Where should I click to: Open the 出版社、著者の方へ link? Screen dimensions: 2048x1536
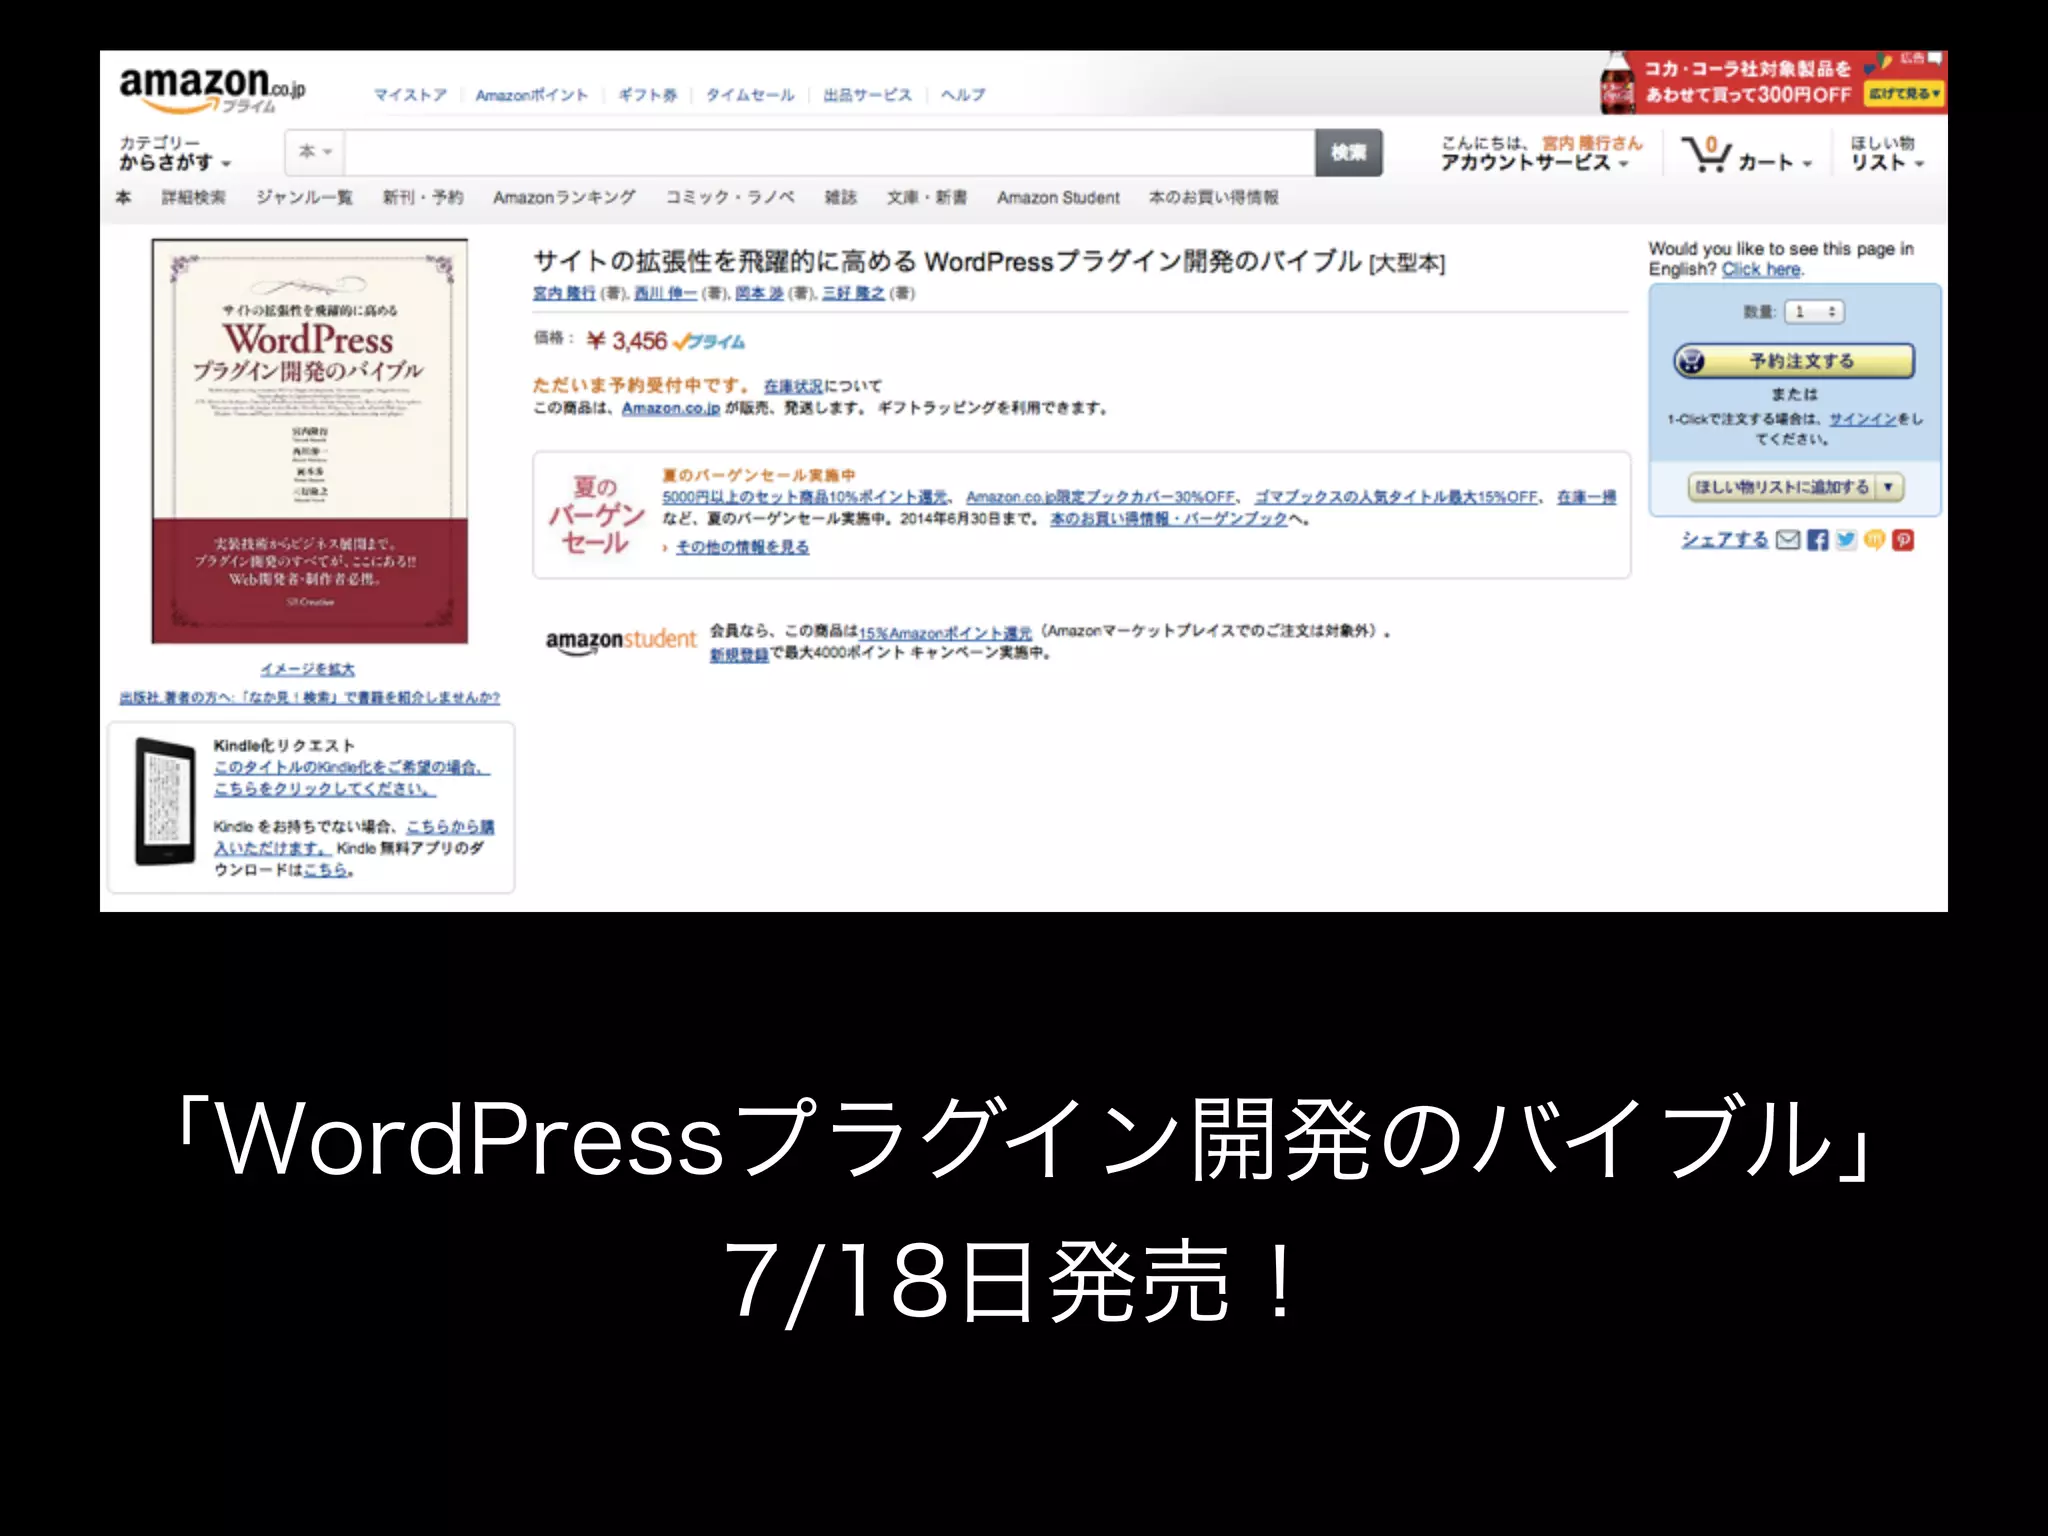click(x=310, y=697)
